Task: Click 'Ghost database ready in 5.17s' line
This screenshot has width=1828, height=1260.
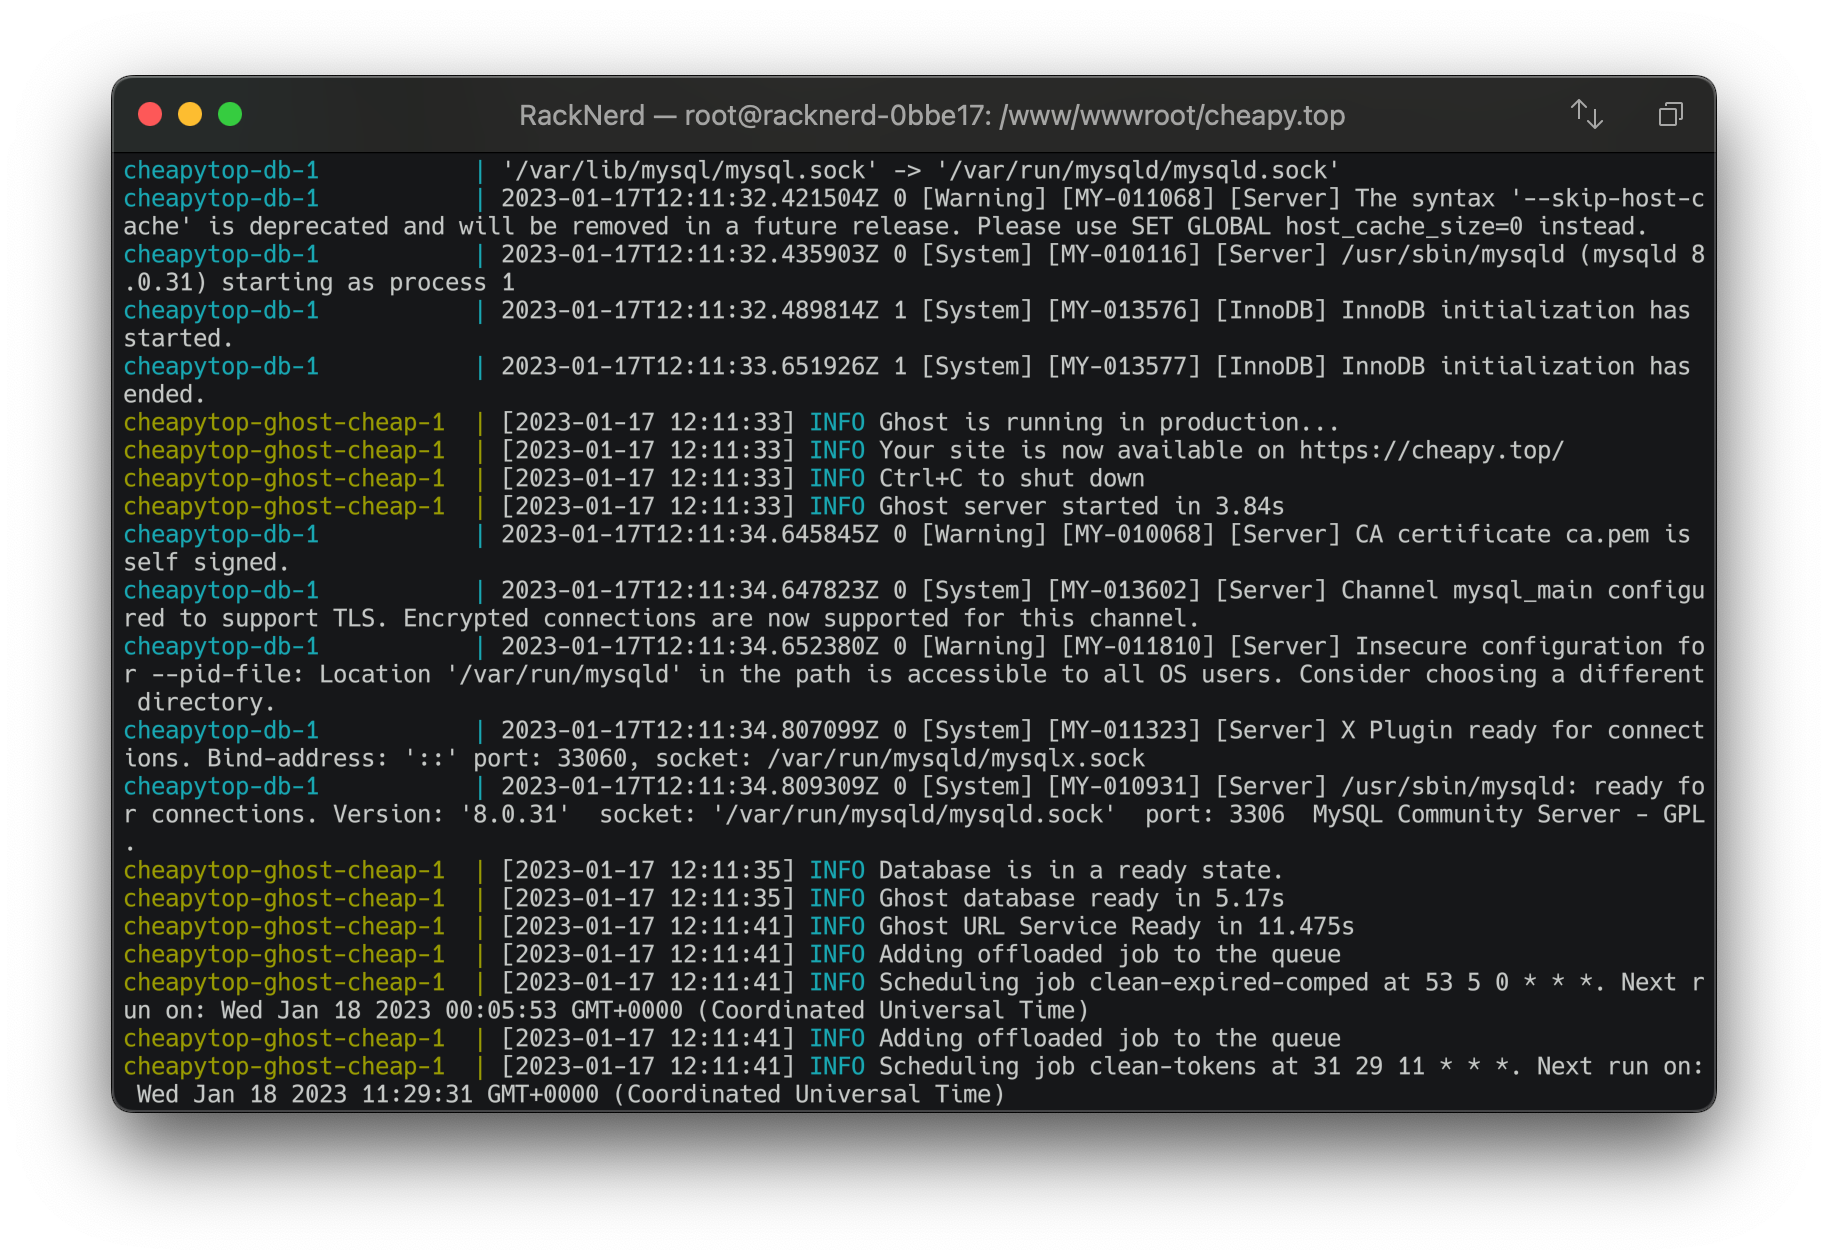Action: coord(1081,898)
